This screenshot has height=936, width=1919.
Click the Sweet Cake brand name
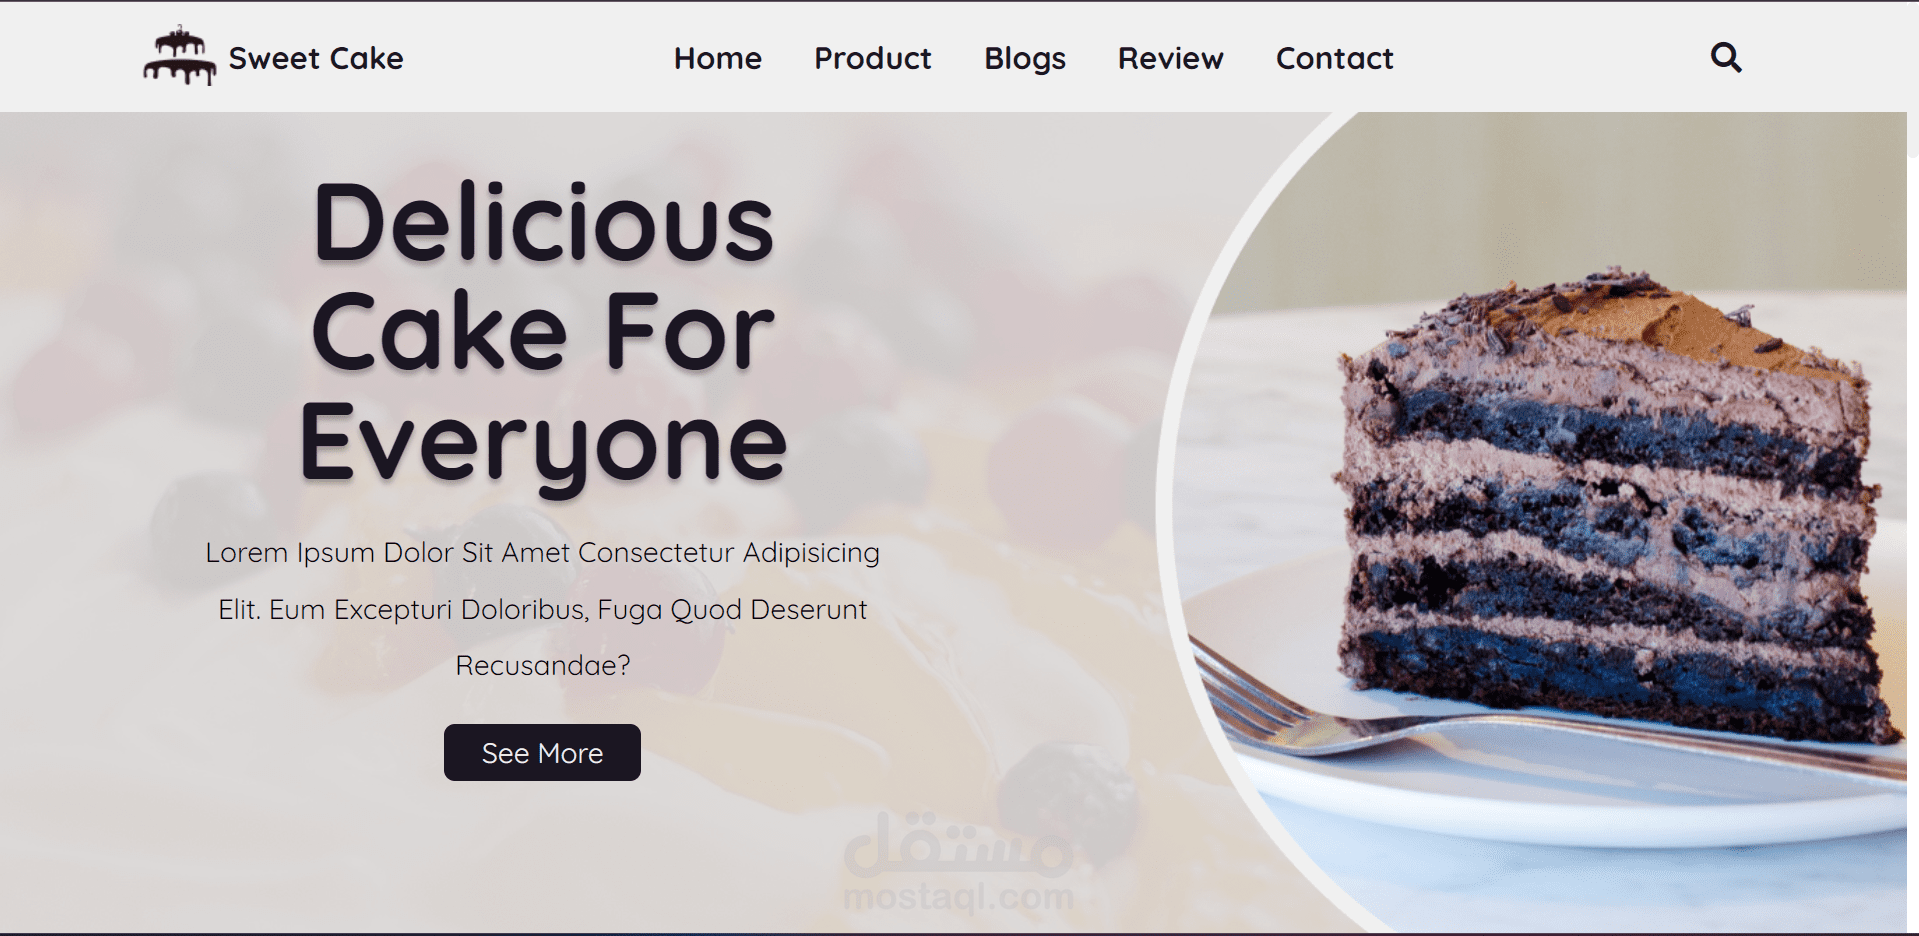tap(316, 58)
